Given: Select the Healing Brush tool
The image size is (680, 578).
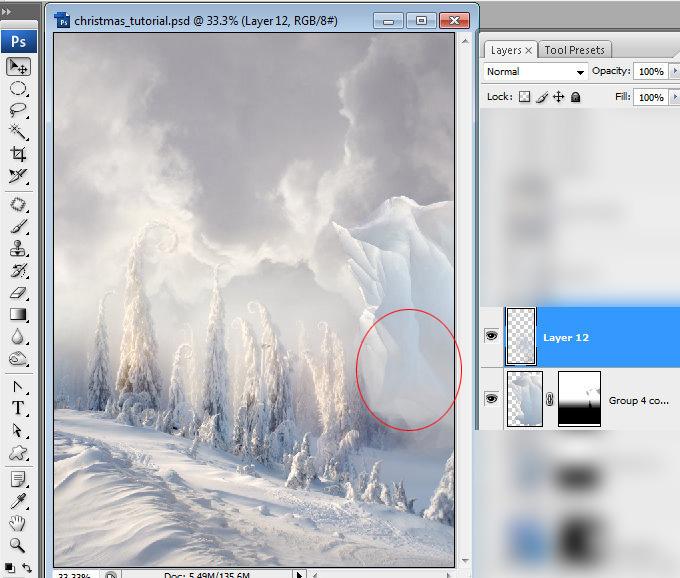Looking at the screenshot, I should 18,205.
